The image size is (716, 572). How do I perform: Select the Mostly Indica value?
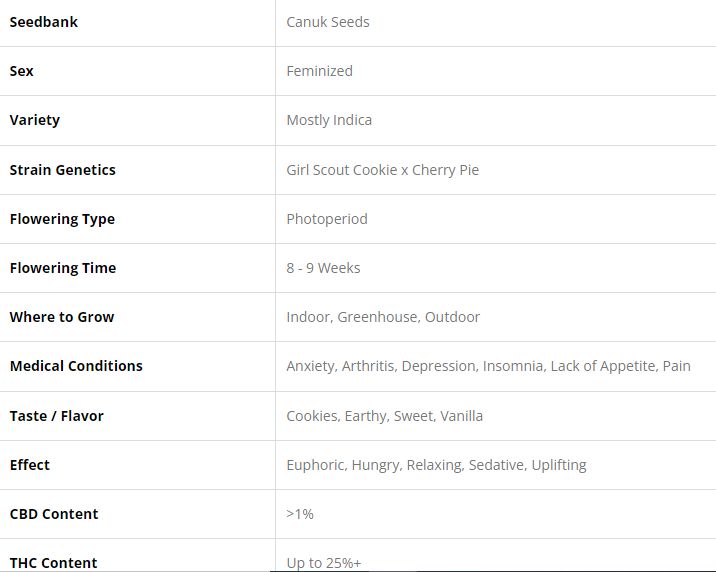point(329,120)
